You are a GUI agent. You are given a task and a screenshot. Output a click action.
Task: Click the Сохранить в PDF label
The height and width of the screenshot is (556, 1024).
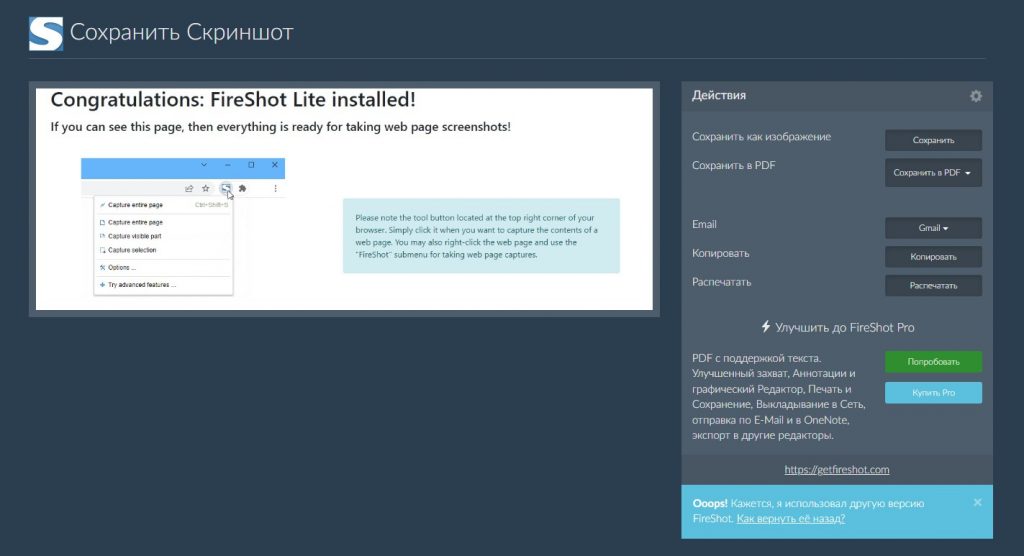click(733, 165)
